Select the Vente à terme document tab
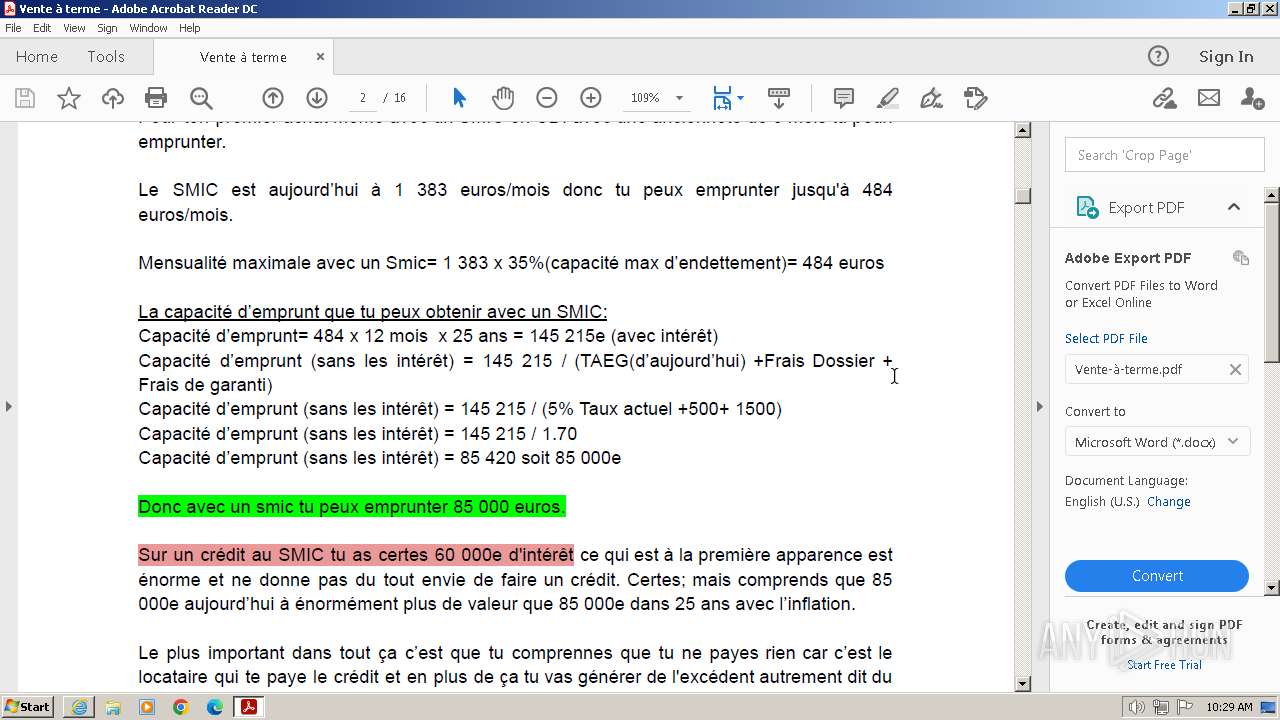The image size is (1280, 720). (x=243, y=57)
